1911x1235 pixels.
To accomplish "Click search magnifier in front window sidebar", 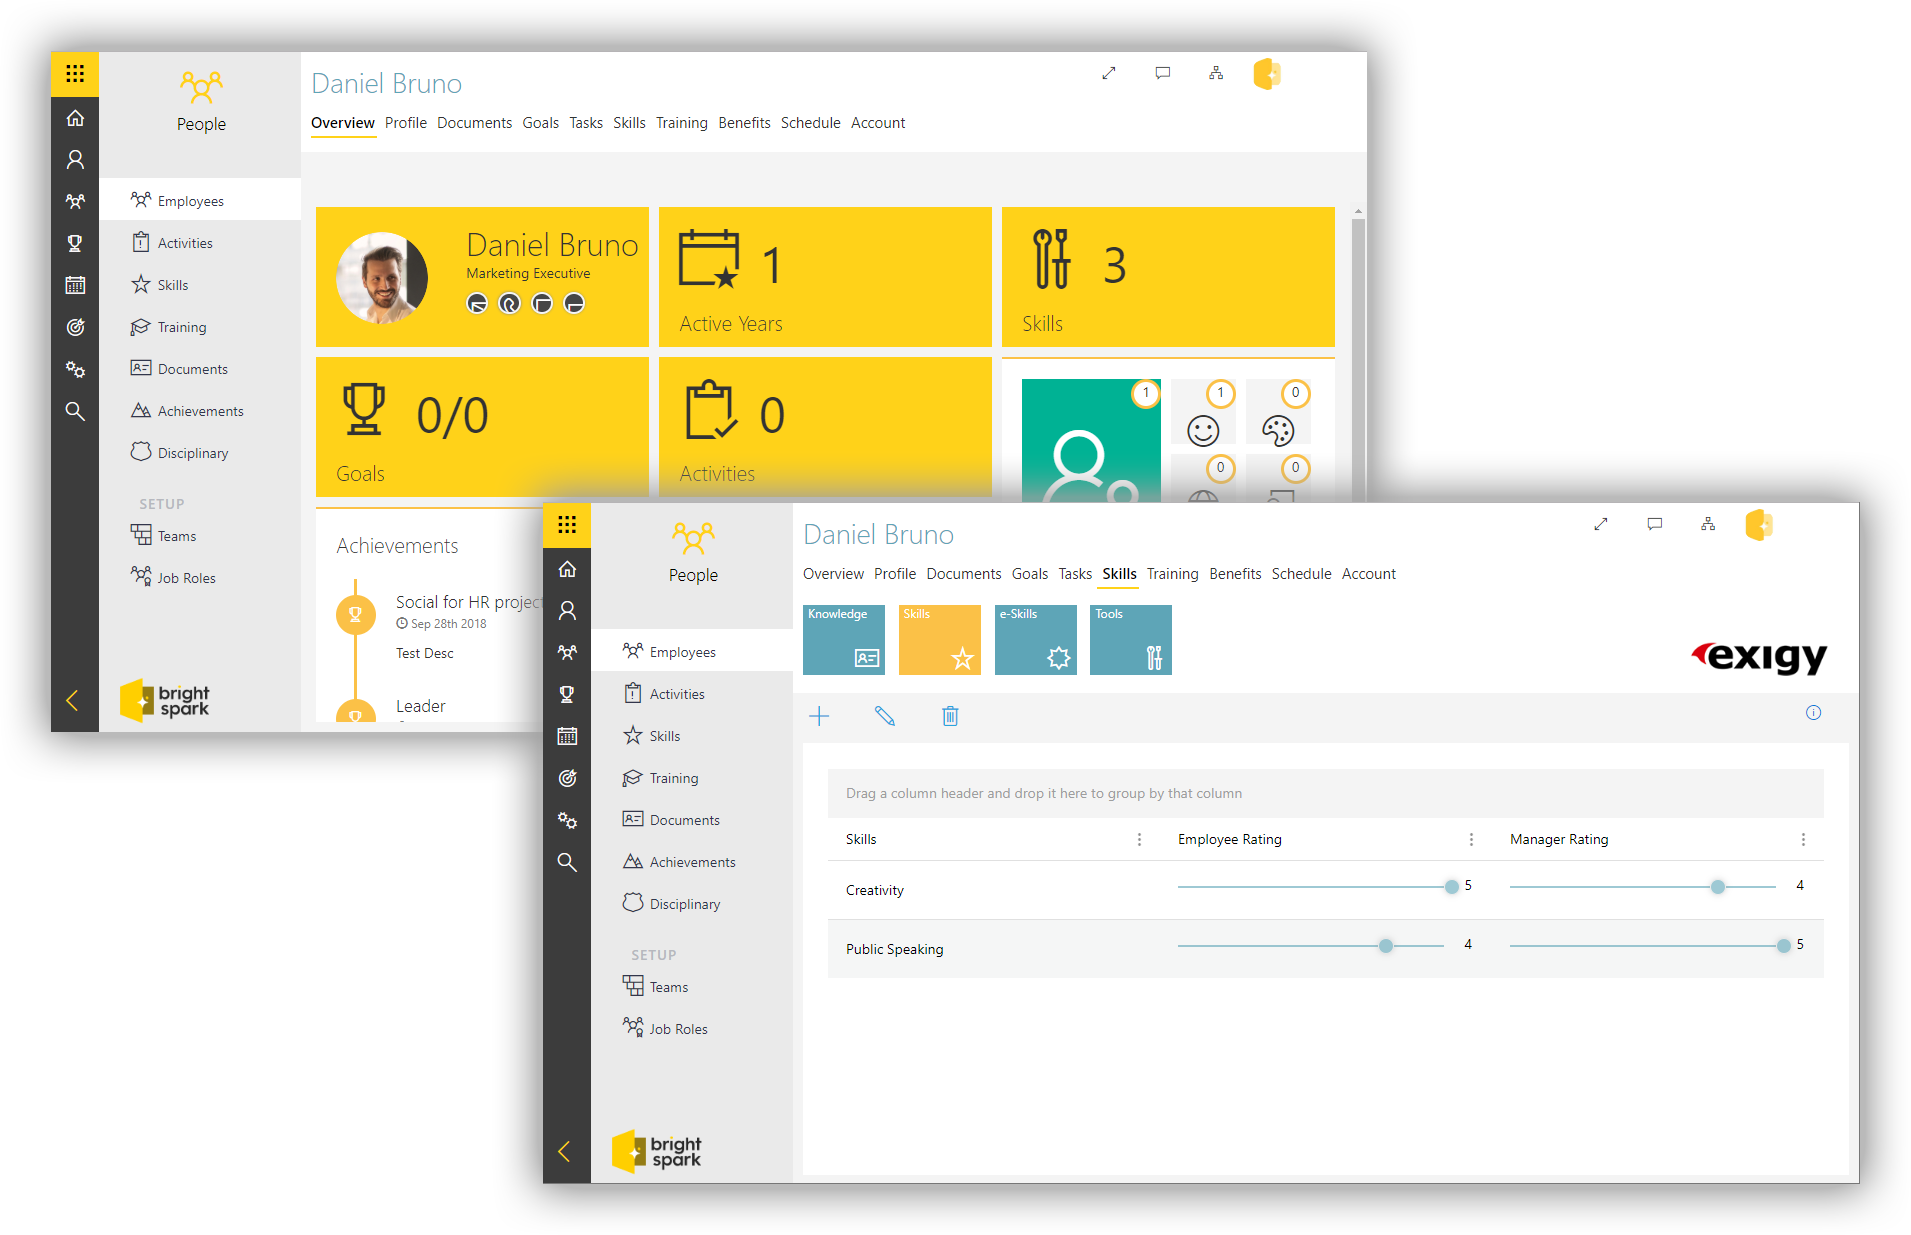I will (x=567, y=862).
